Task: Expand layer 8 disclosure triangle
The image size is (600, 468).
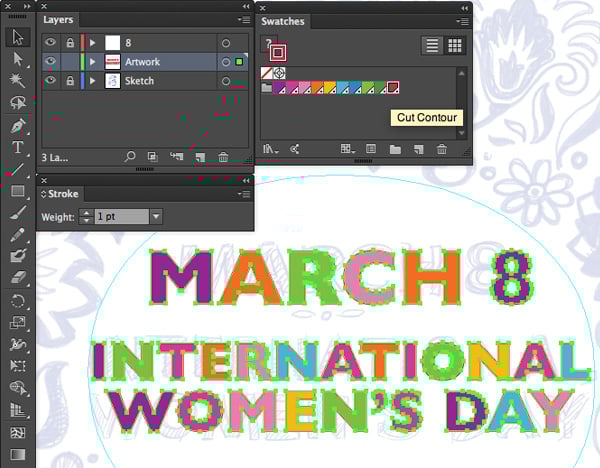Action: [92, 42]
